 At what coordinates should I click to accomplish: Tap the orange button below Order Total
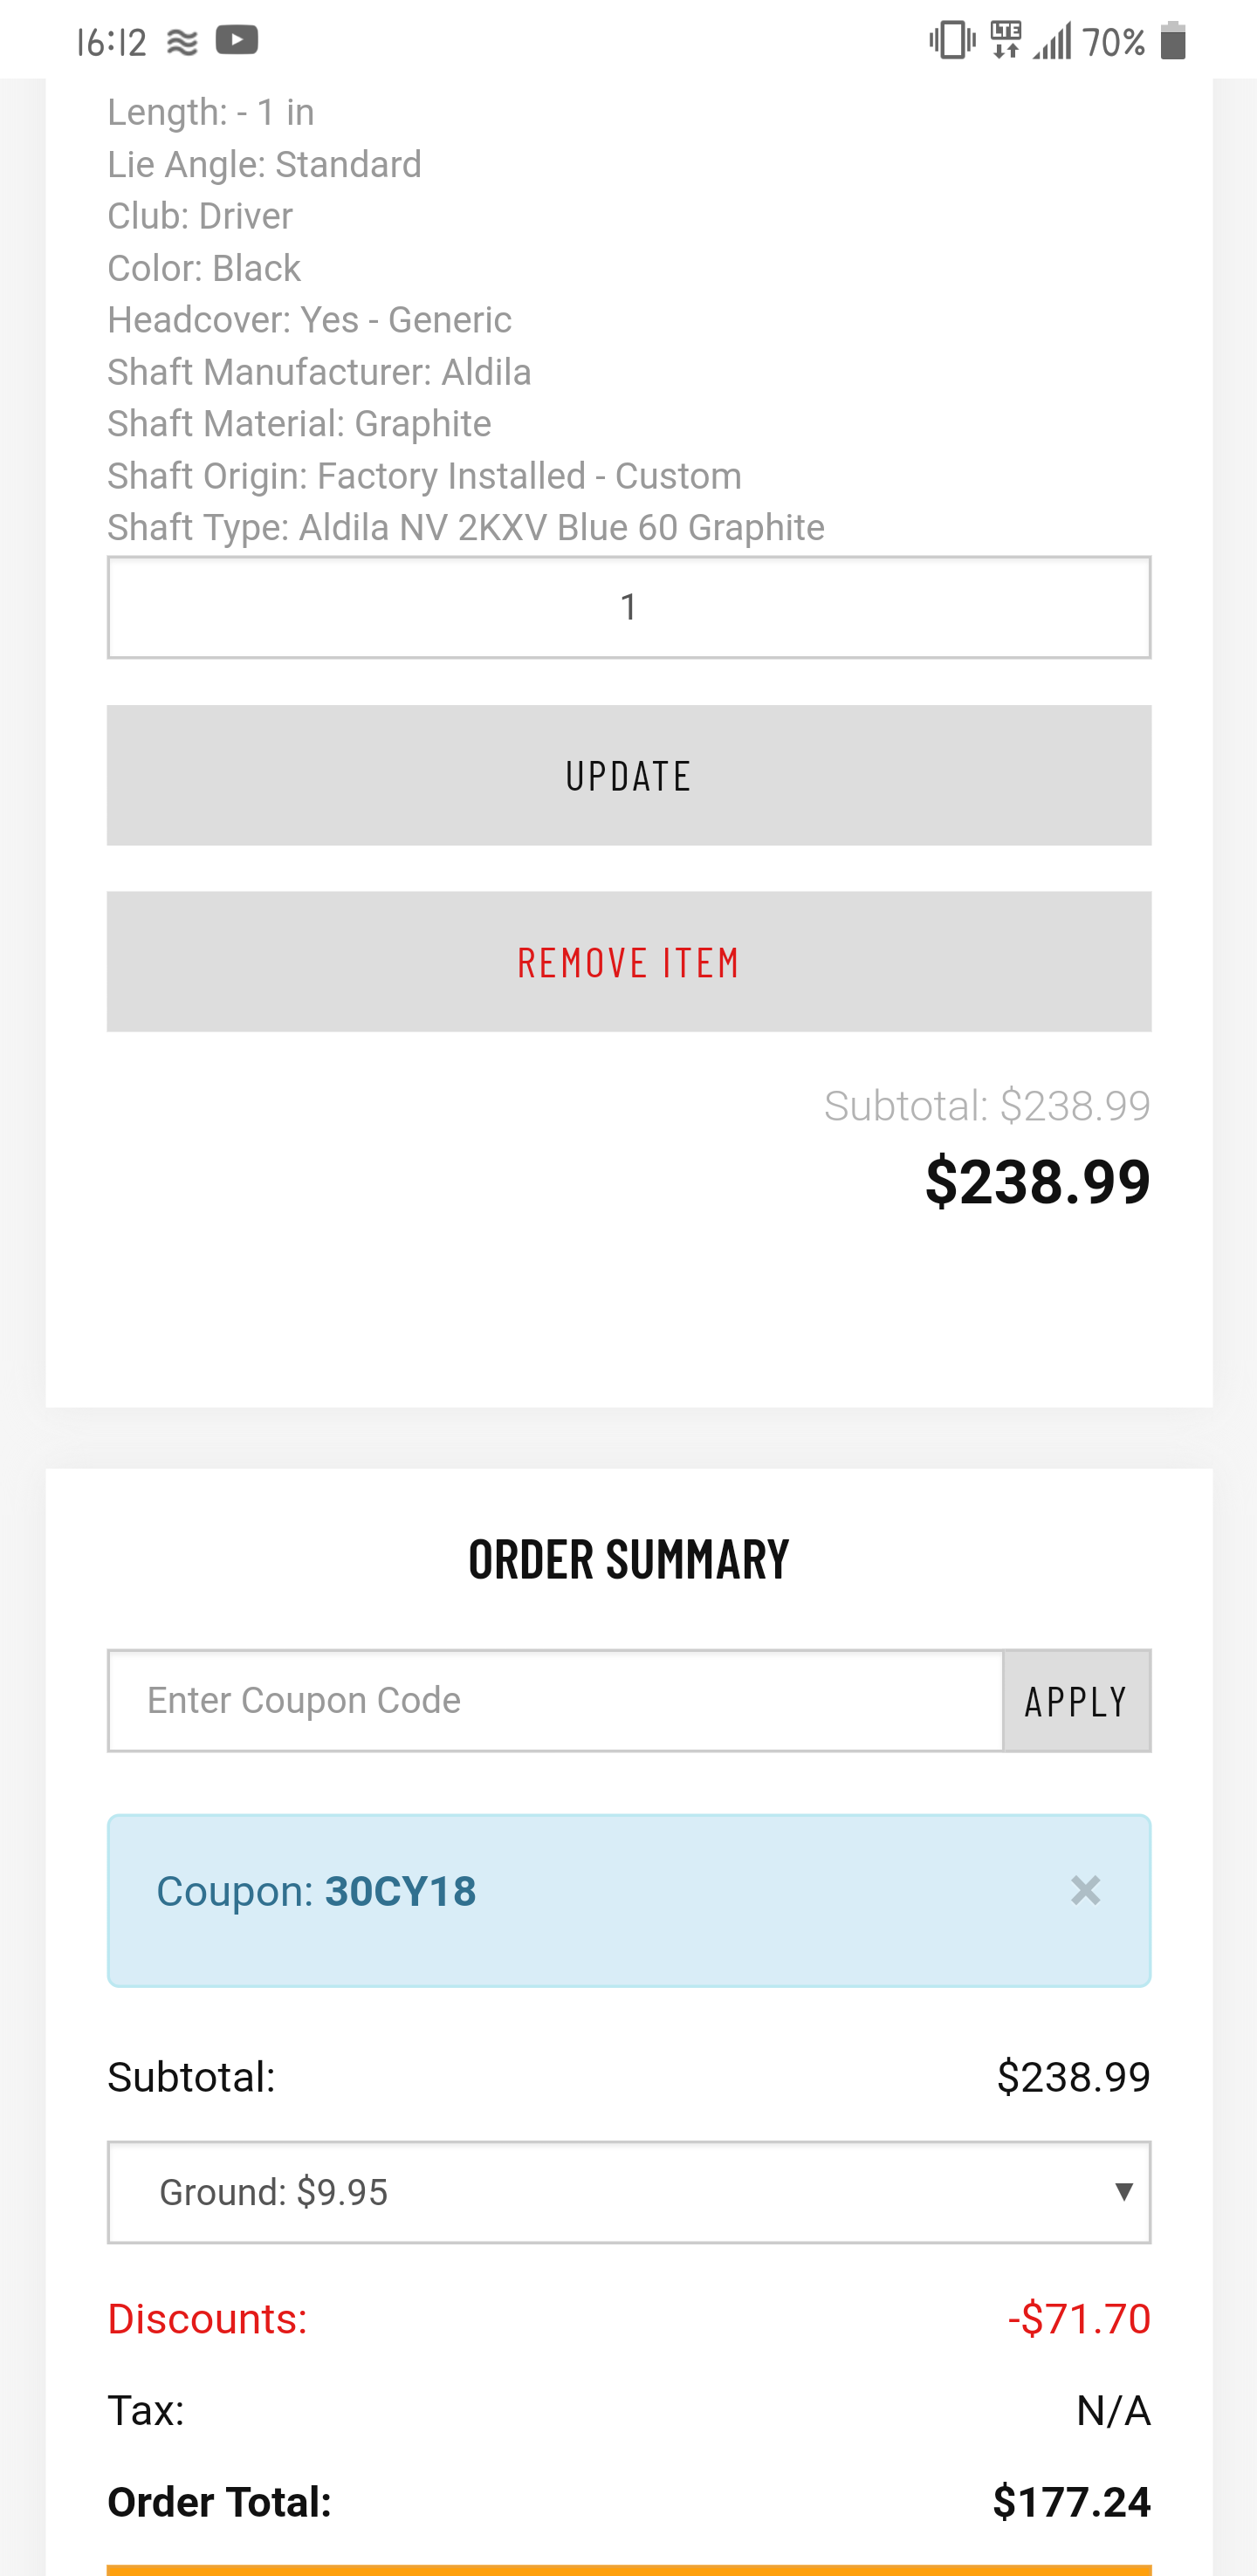coord(629,2570)
